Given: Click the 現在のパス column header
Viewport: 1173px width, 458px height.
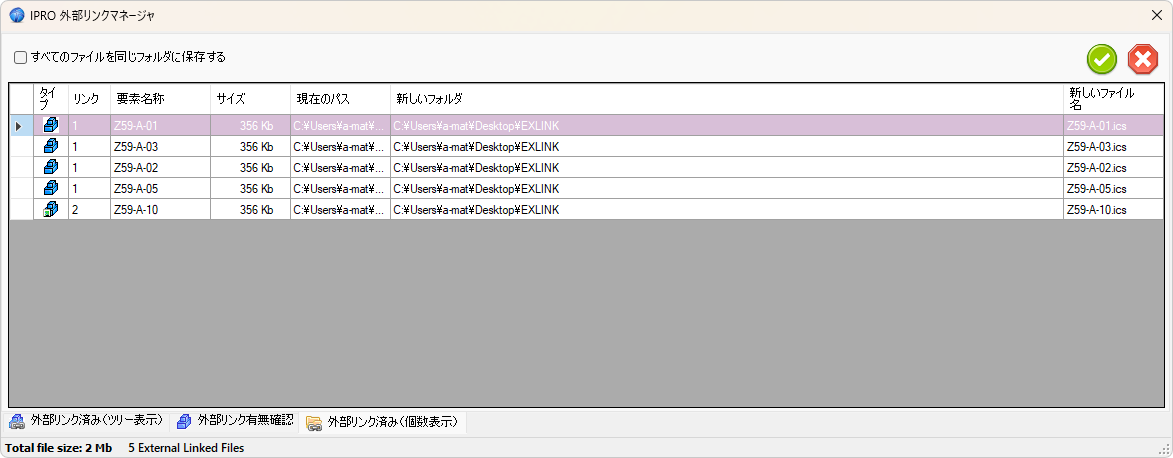Looking at the screenshot, I should point(340,99).
